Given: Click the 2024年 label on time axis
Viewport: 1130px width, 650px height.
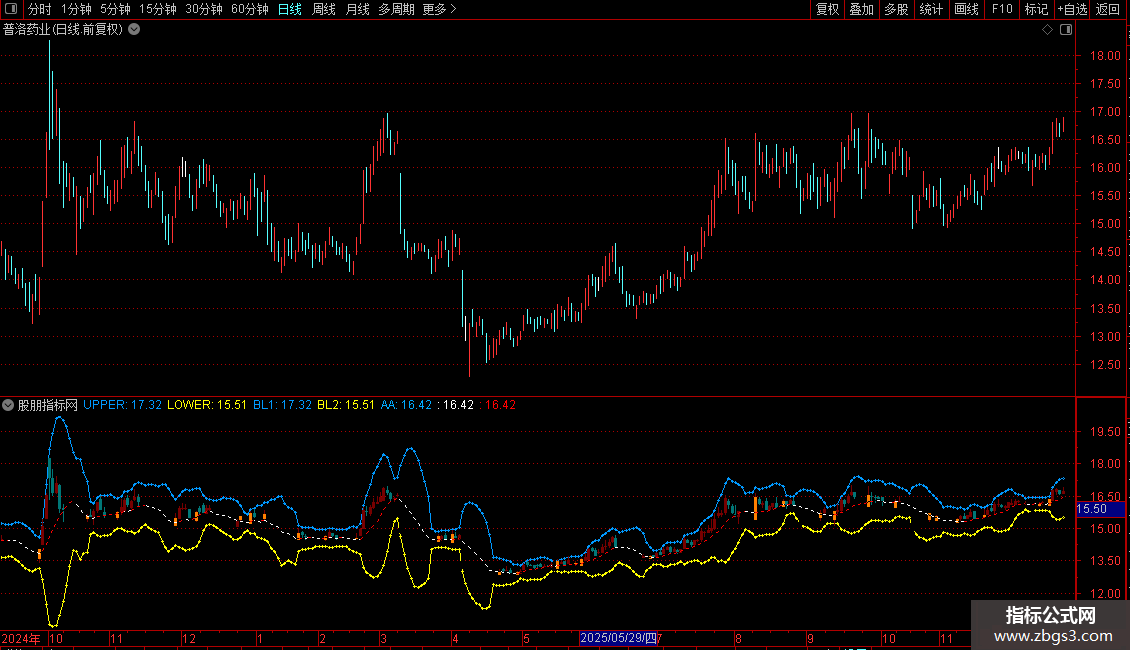Looking at the screenshot, I should pyautogui.click(x=21, y=638).
